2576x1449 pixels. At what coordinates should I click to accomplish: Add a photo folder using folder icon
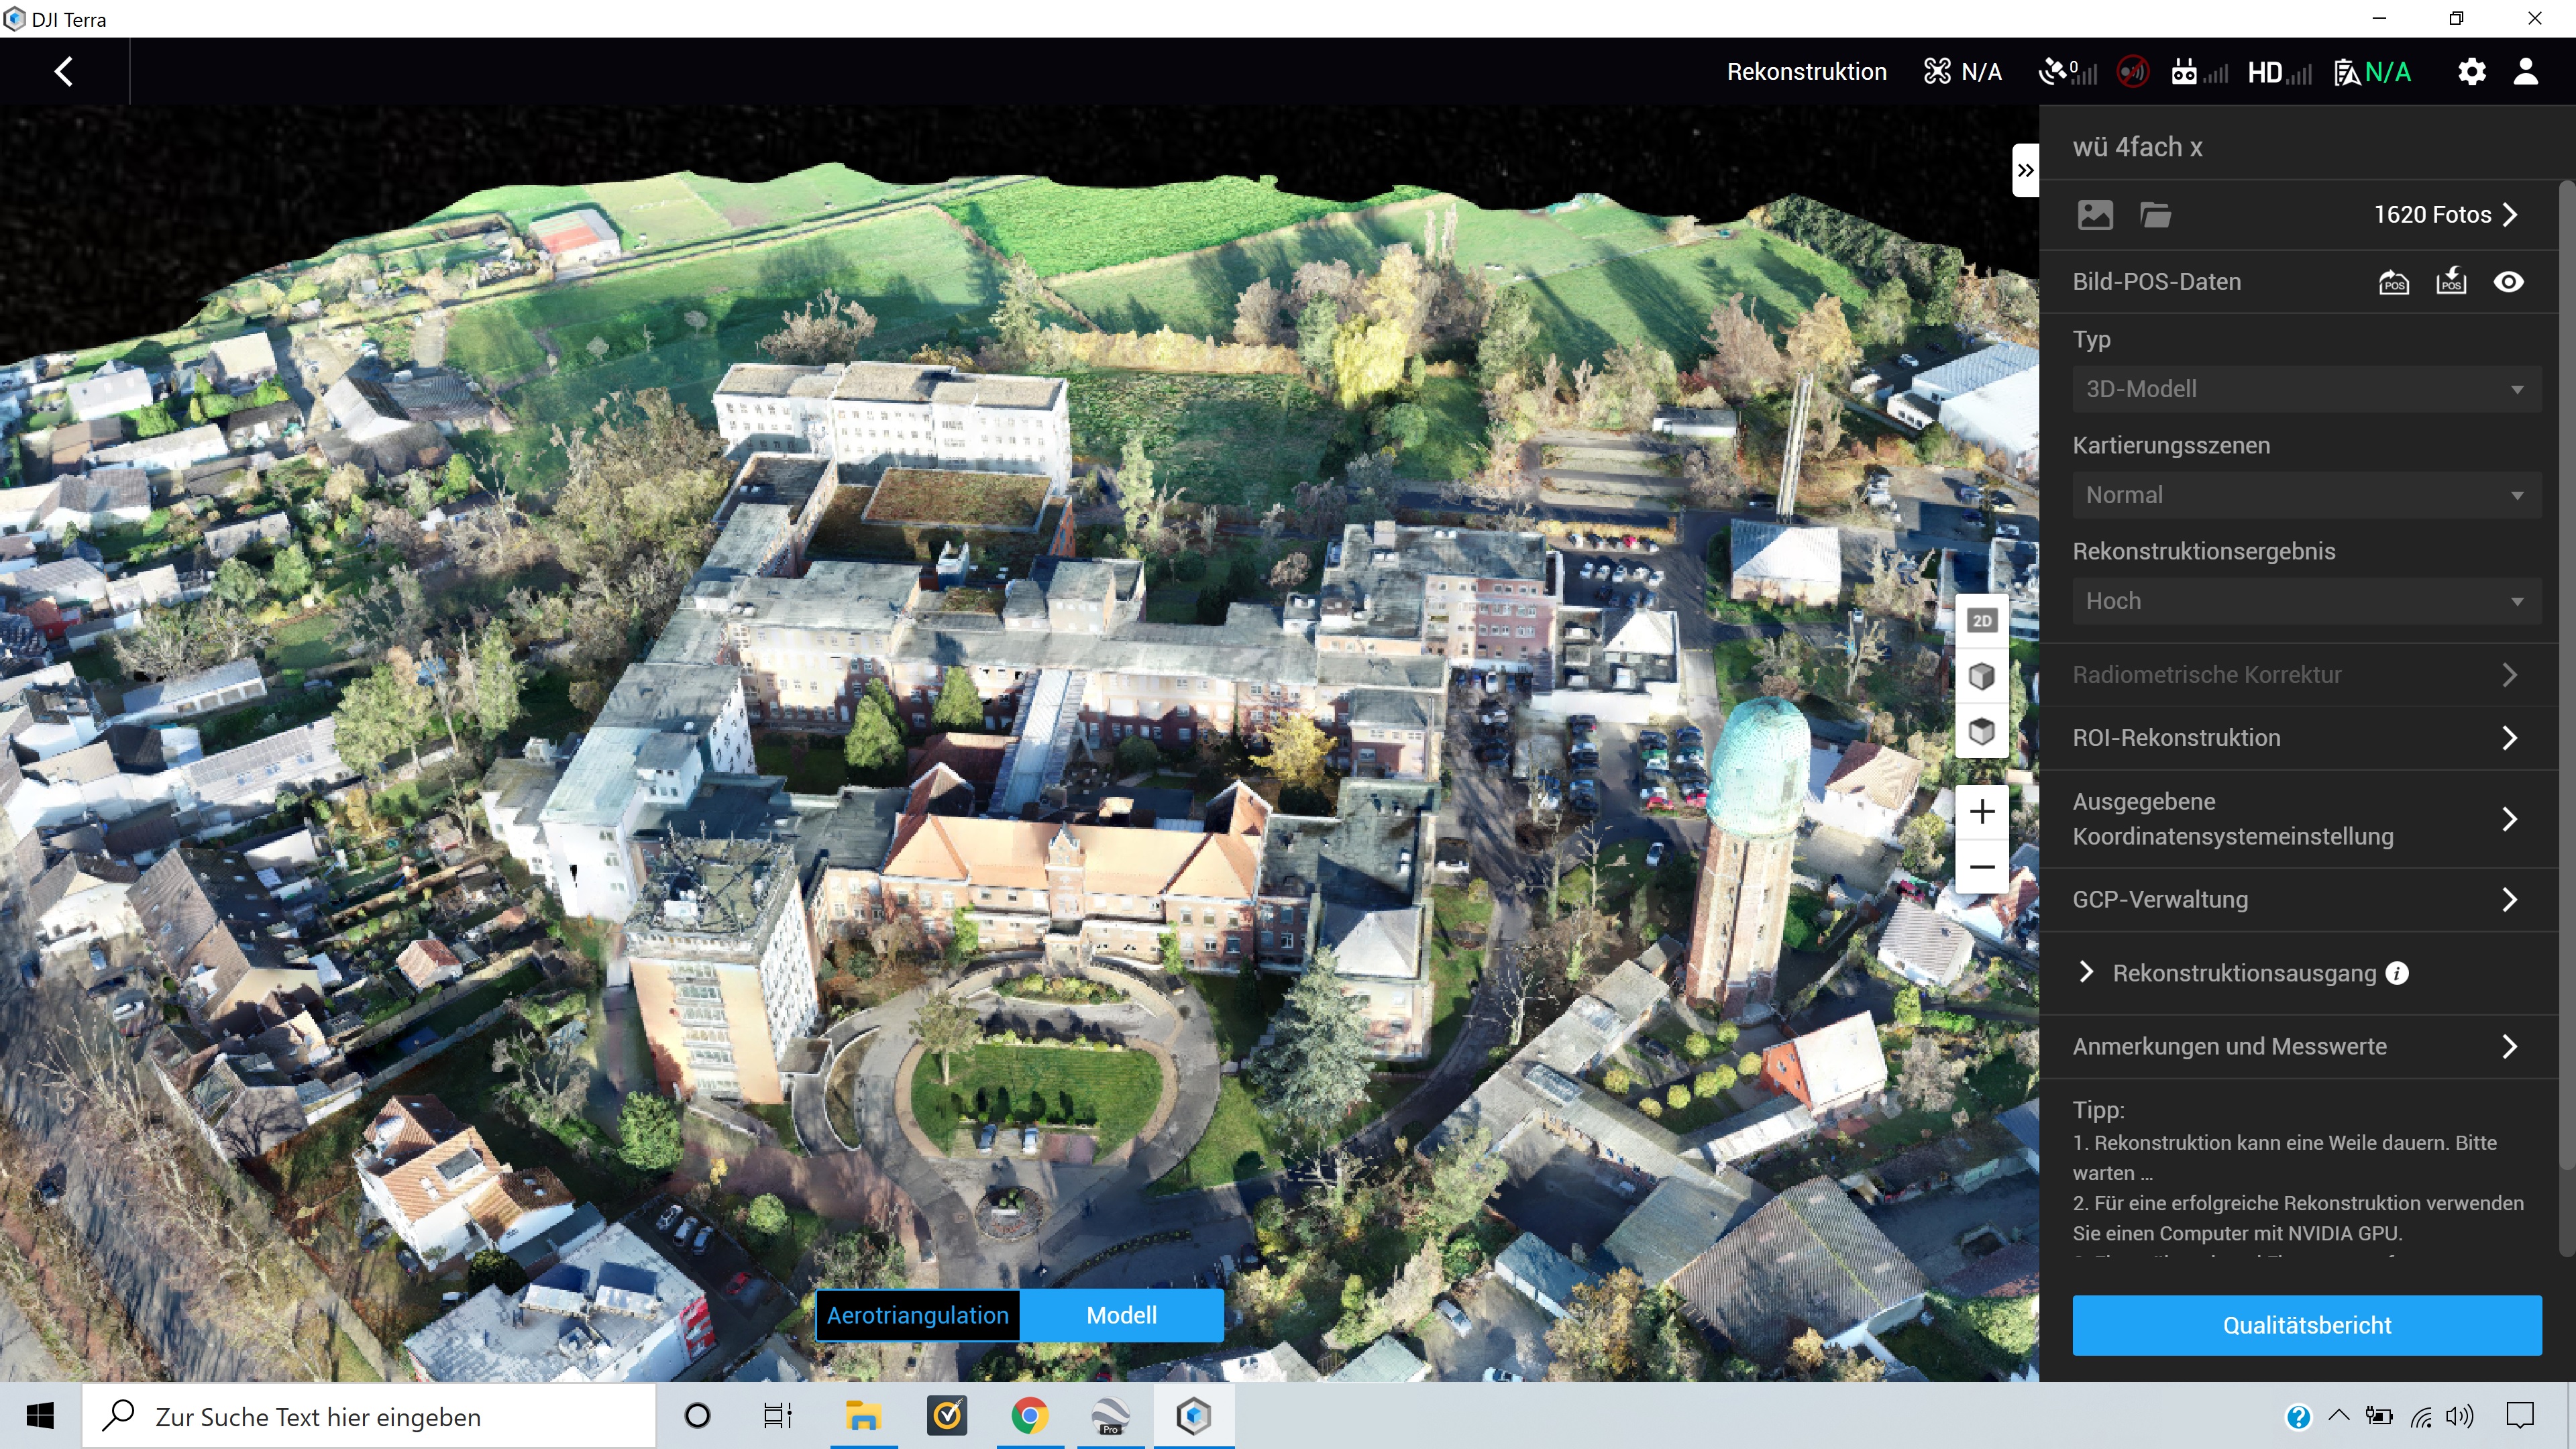(2155, 214)
